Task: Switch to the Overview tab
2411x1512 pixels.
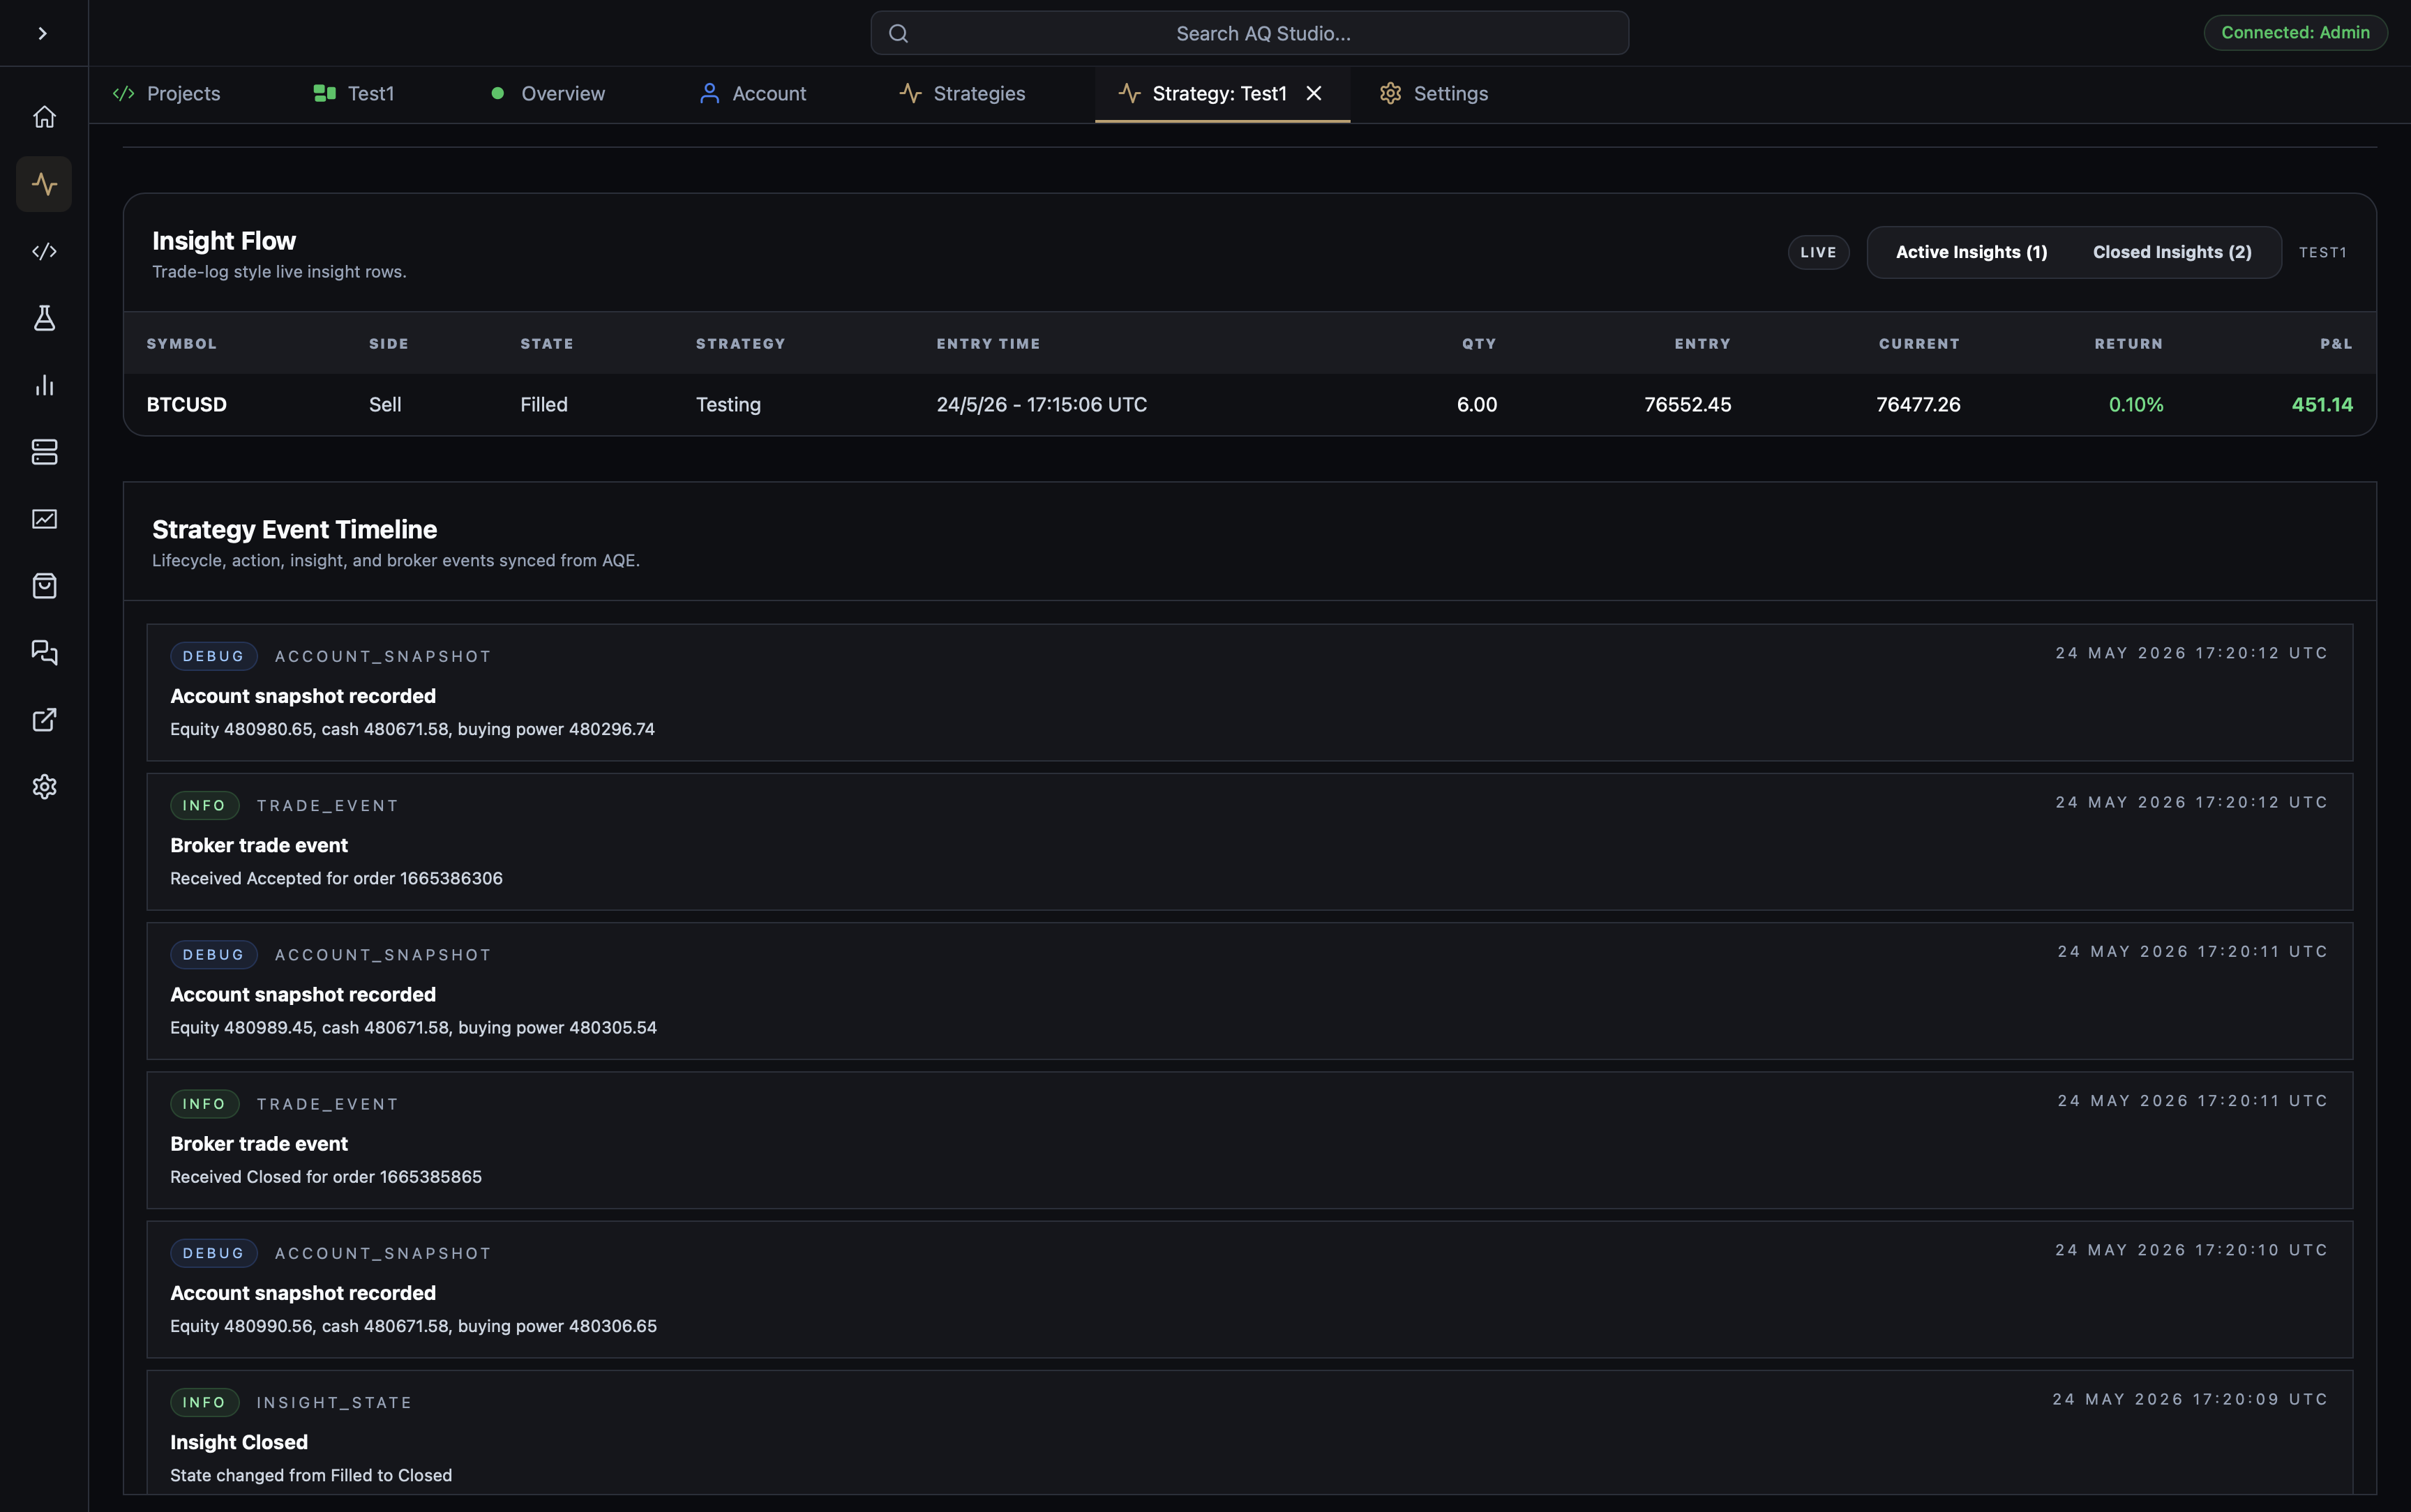Action: coord(548,94)
